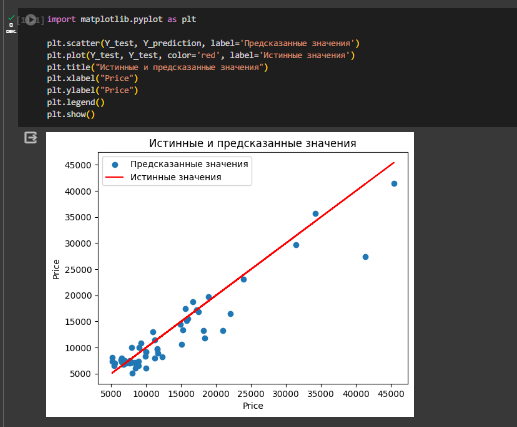517x427 pixels.
Task: Click the y-axis tick label 45000
Action: point(78,165)
